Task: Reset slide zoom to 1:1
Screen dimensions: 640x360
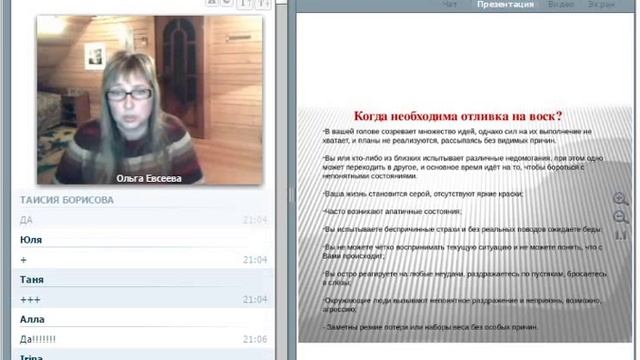Action: 620,236
